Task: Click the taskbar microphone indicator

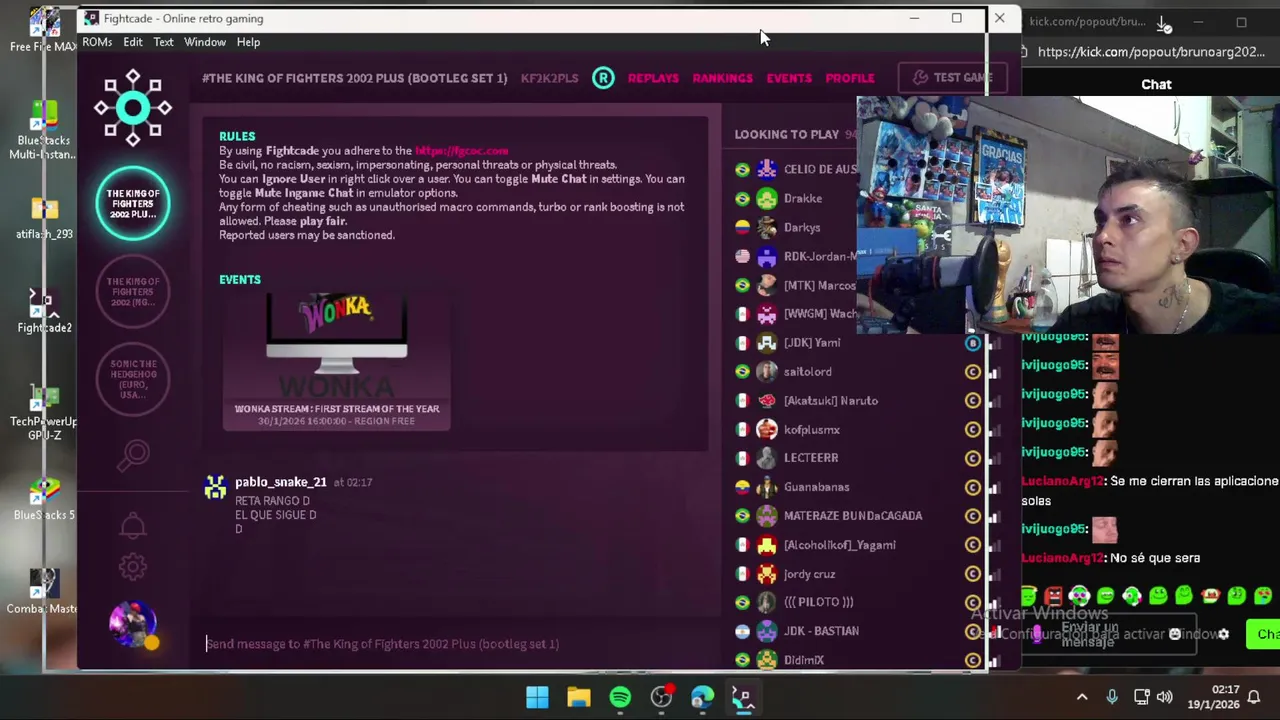Action: 1112,697
